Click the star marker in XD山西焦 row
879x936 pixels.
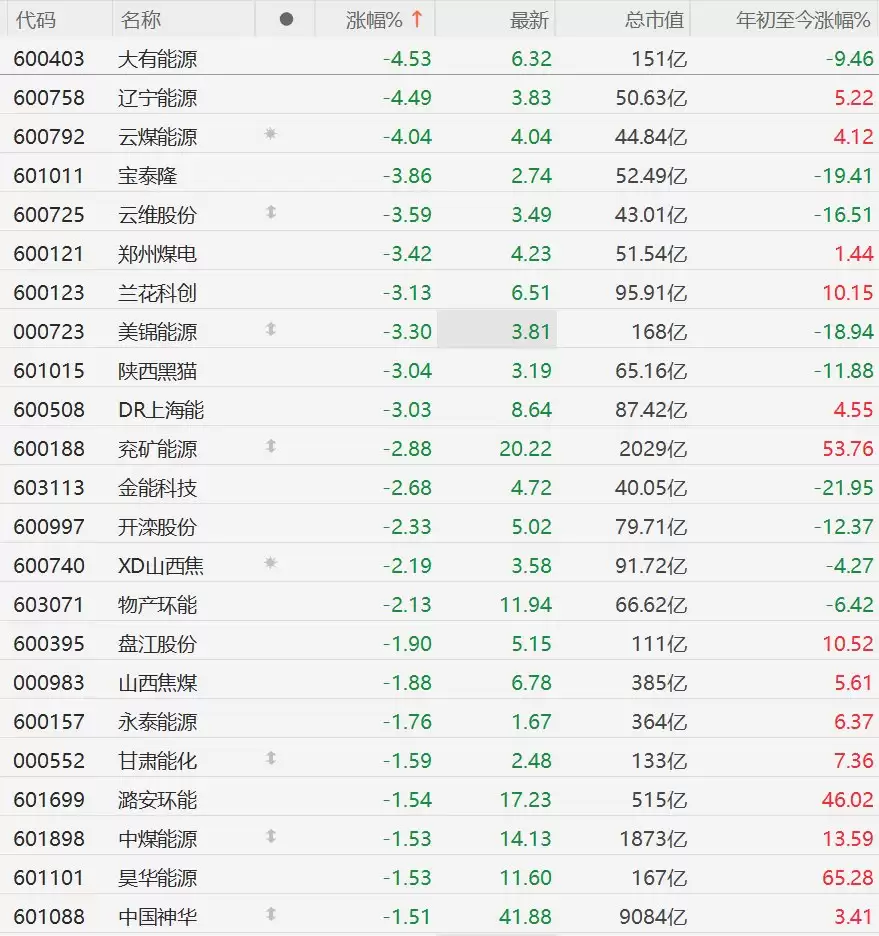click(270, 563)
